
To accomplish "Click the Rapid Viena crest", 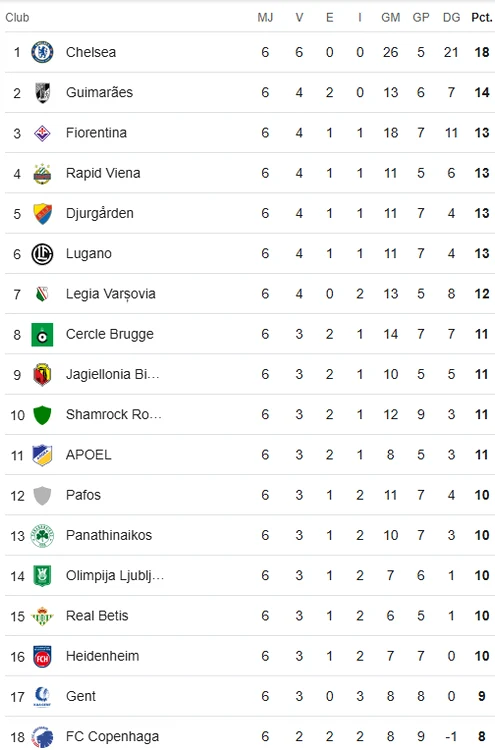I will [x=42, y=173].
